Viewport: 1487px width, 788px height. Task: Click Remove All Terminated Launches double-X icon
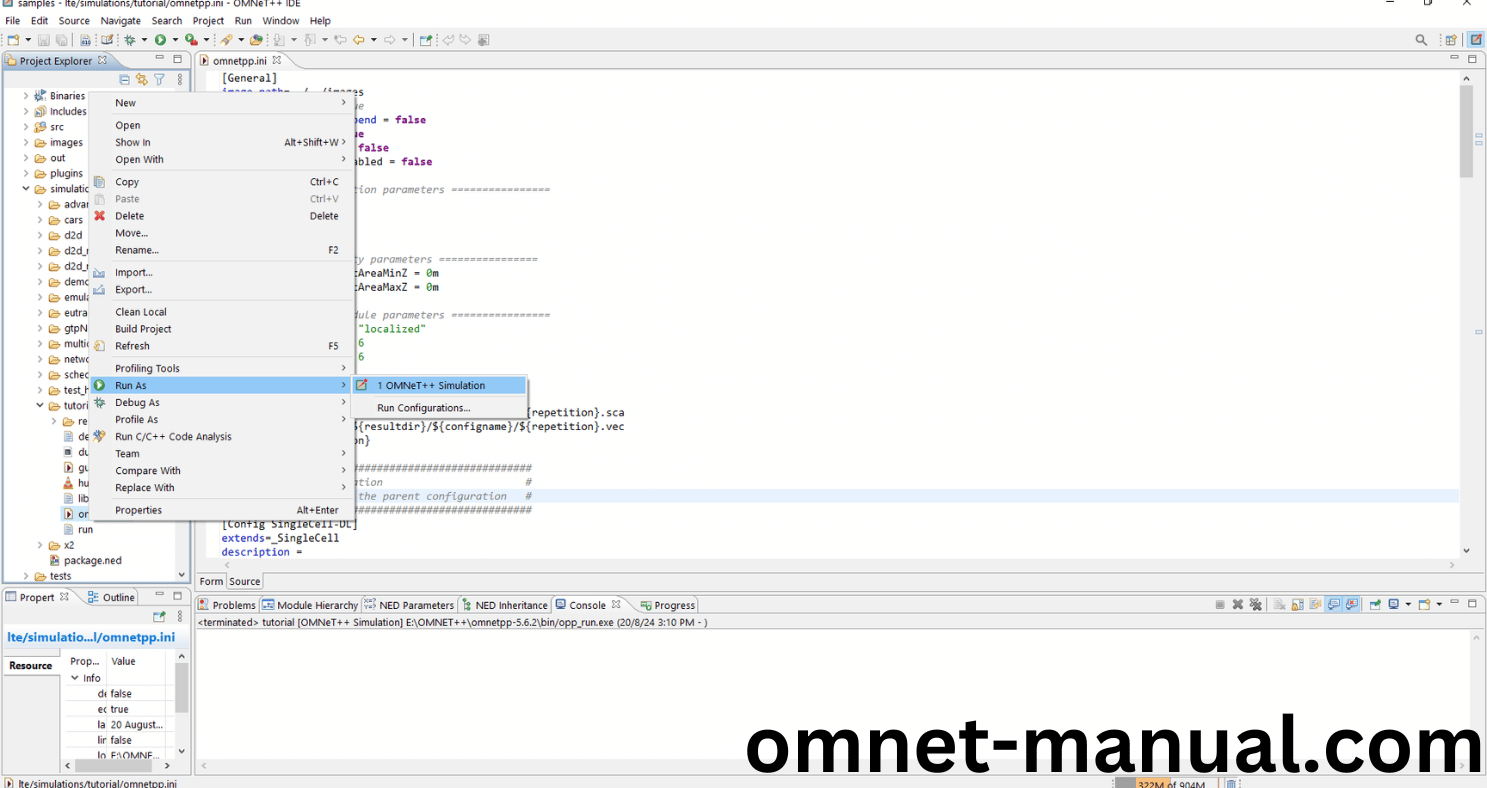[x=1256, y=605]
